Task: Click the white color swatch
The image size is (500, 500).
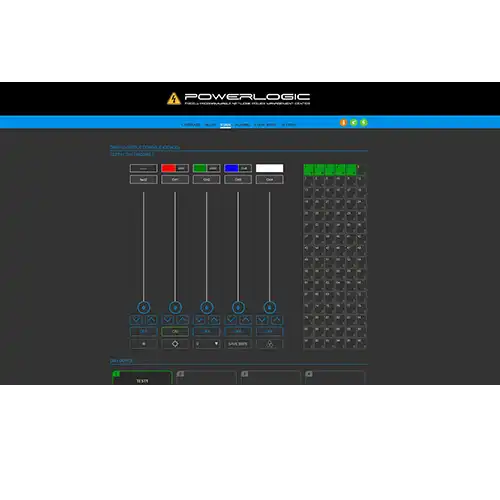Action: click(269, 168)
